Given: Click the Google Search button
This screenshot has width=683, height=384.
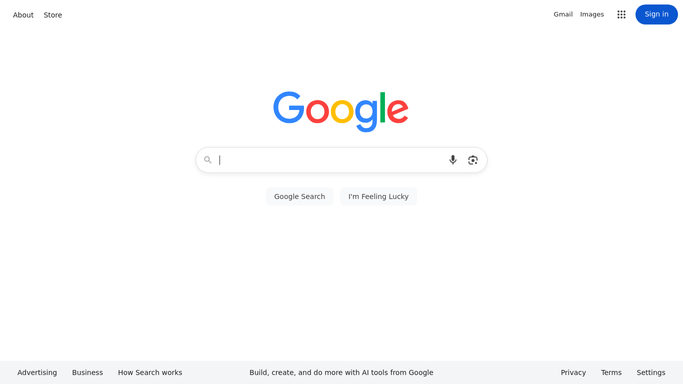Looking at the screenshot, I should [299, 196].
